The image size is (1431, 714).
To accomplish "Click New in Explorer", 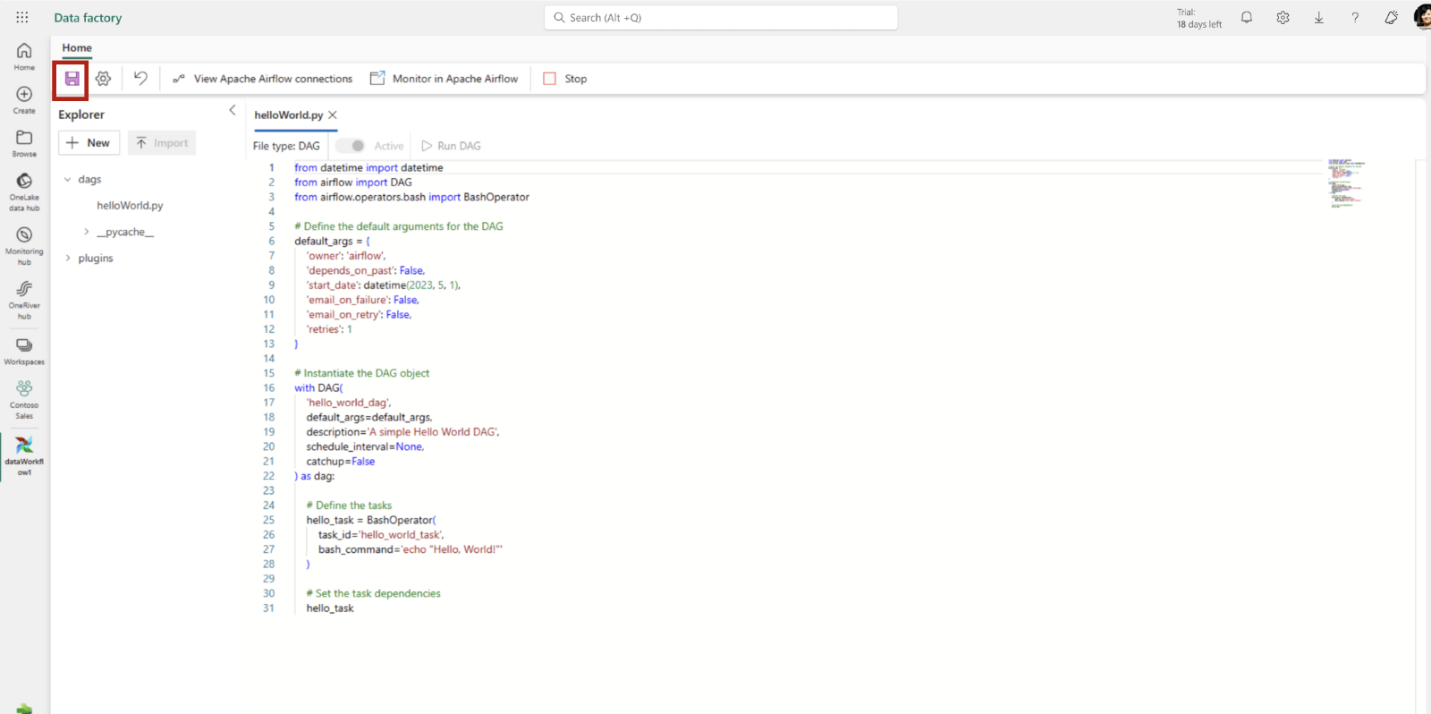I will pyautogui.click(x=89, y=143).
